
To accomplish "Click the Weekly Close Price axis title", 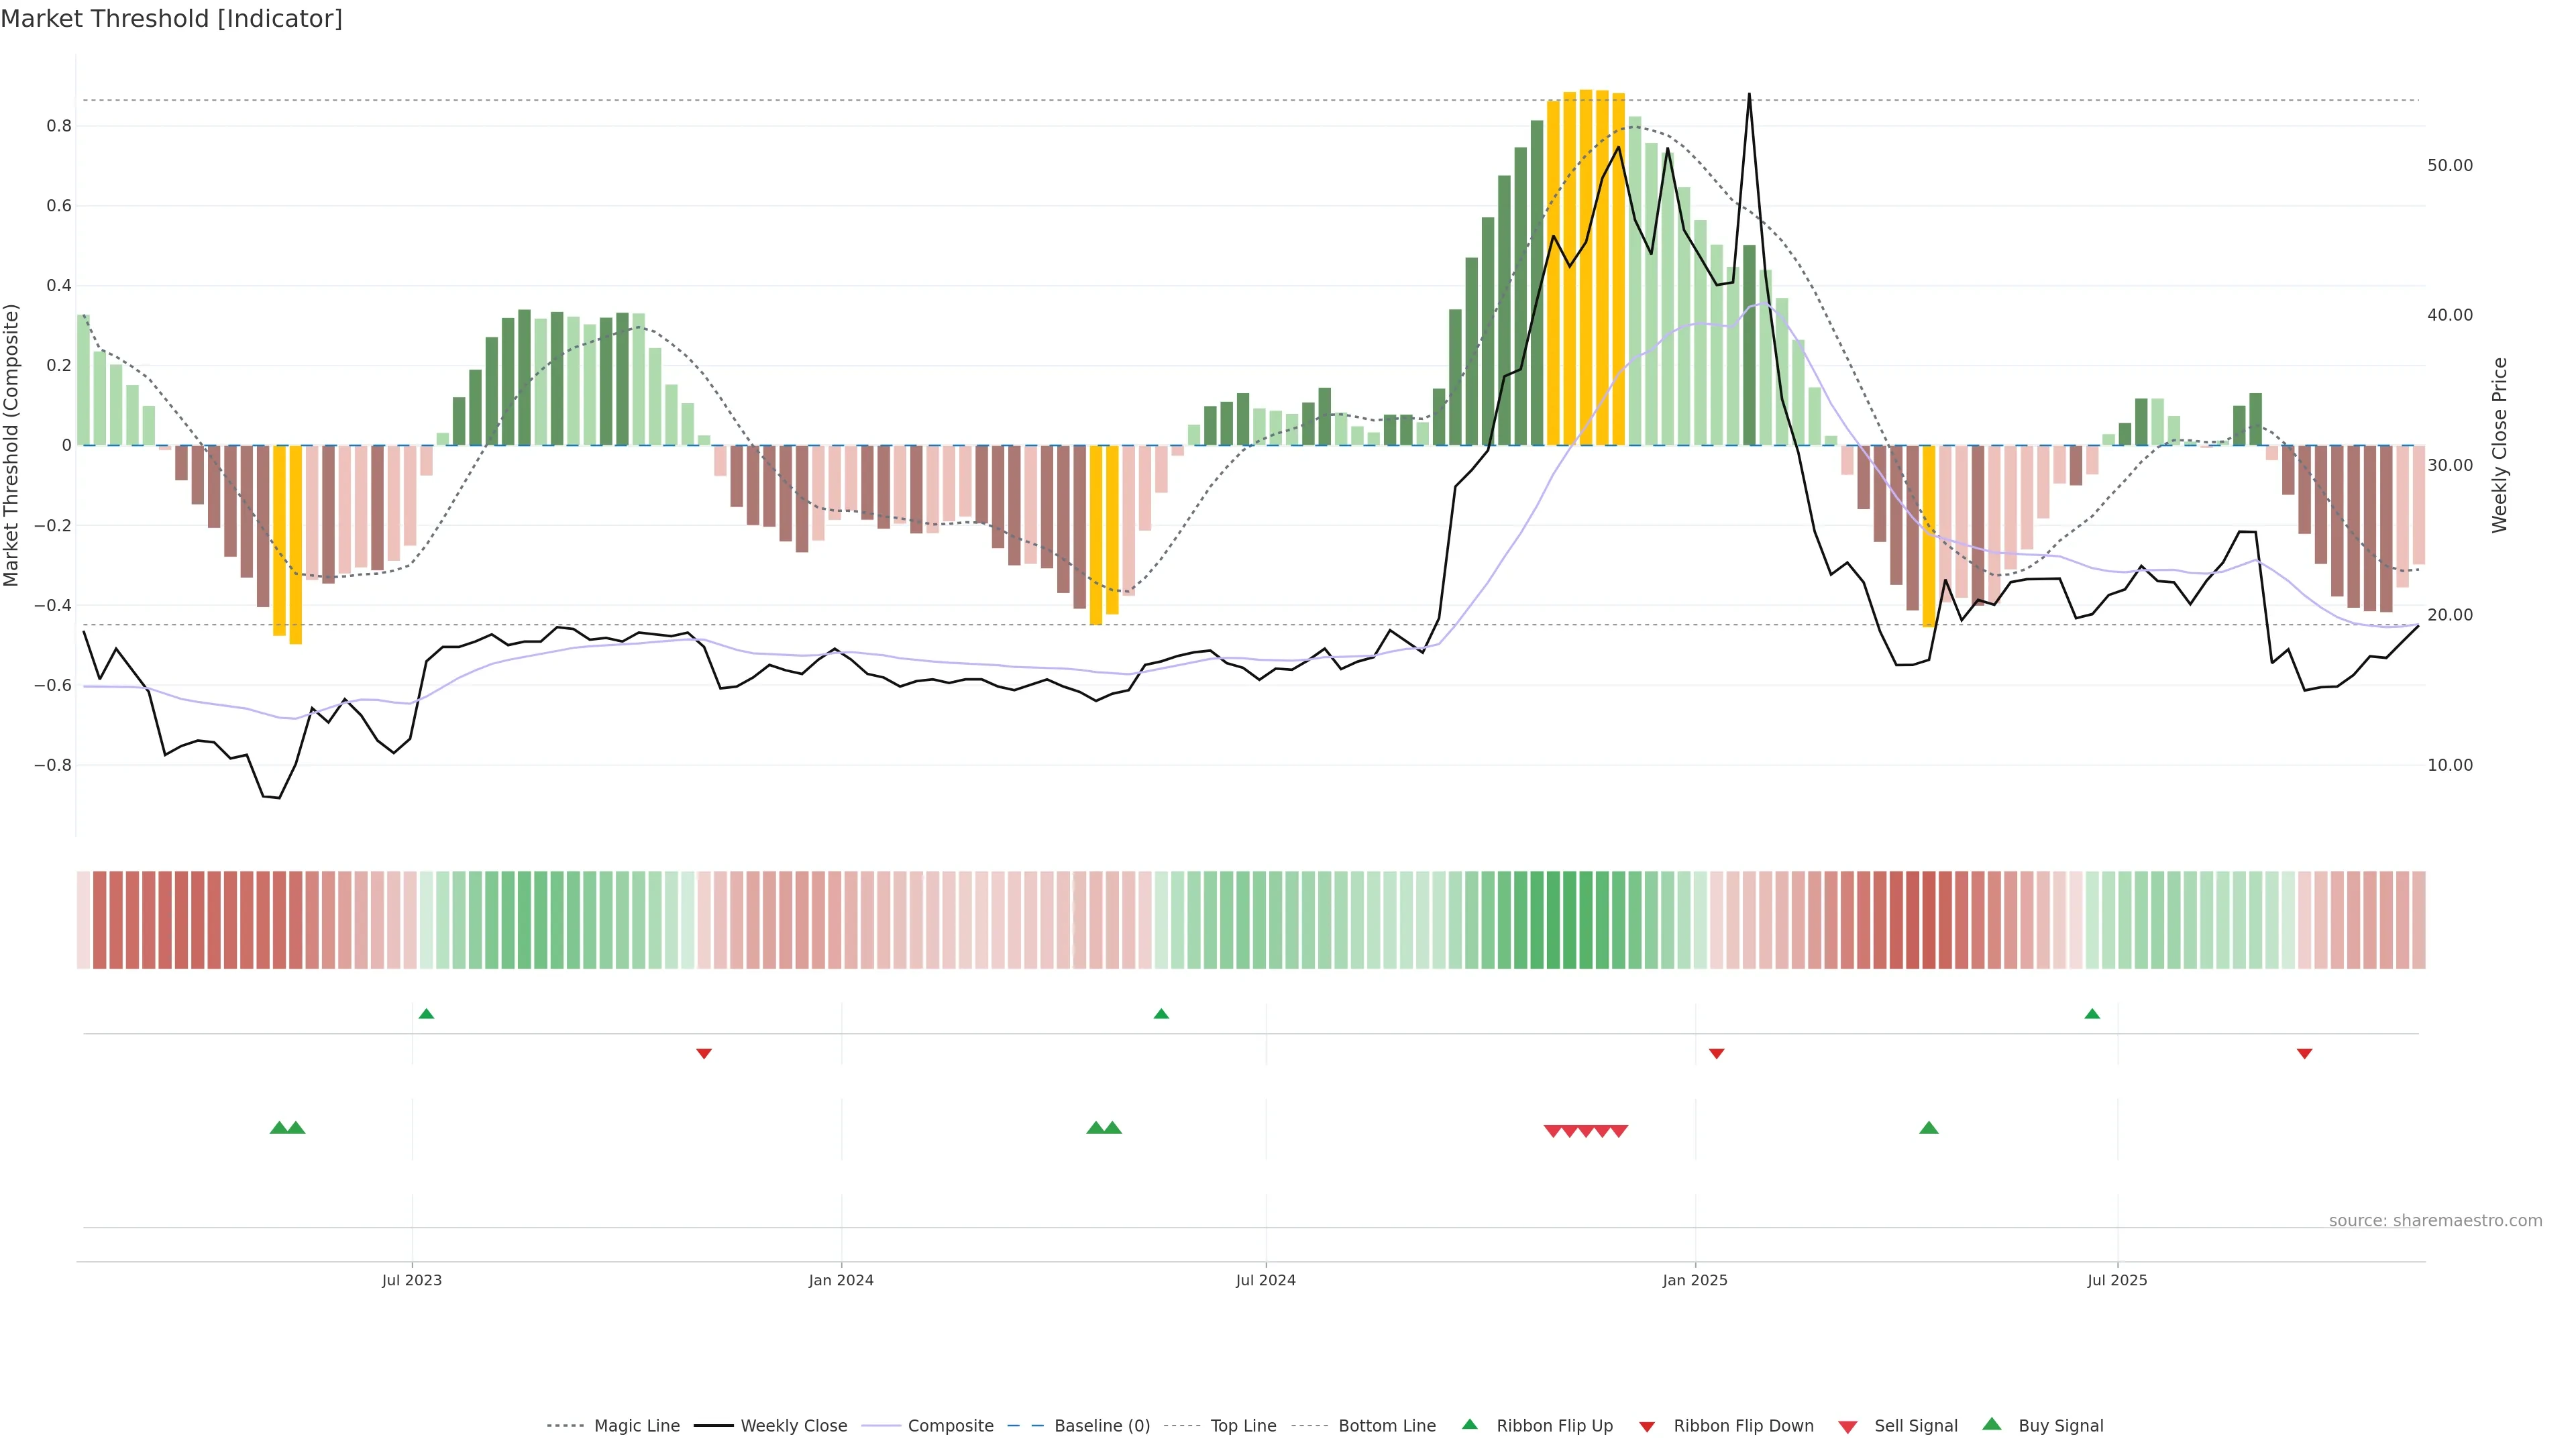I will [2500, 445].
